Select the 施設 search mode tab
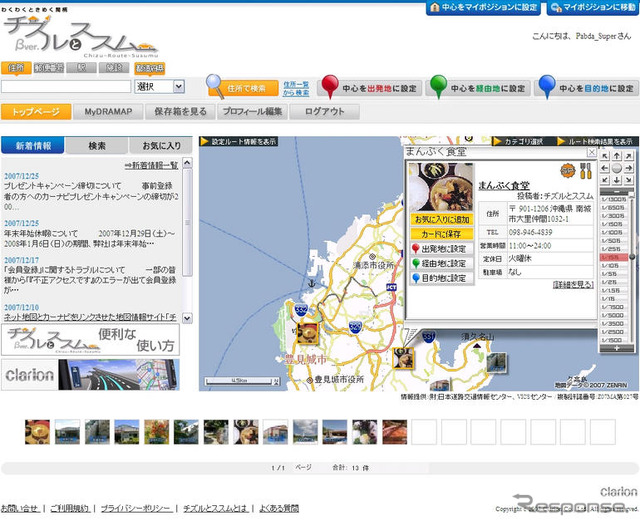The image size is (640, 526). [x=114, y=68]
